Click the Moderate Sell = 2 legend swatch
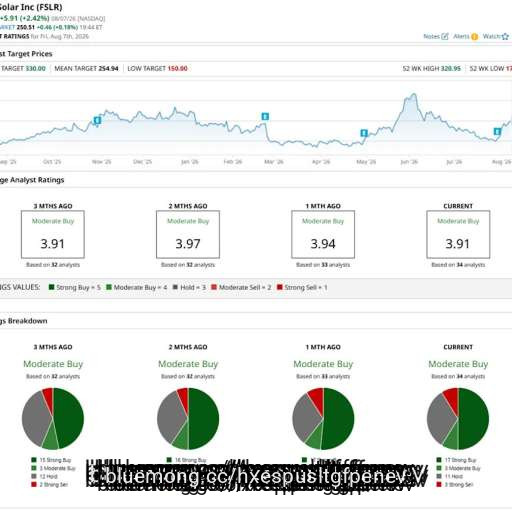Viewport: 512px width, 512px height. click(214, 287)
